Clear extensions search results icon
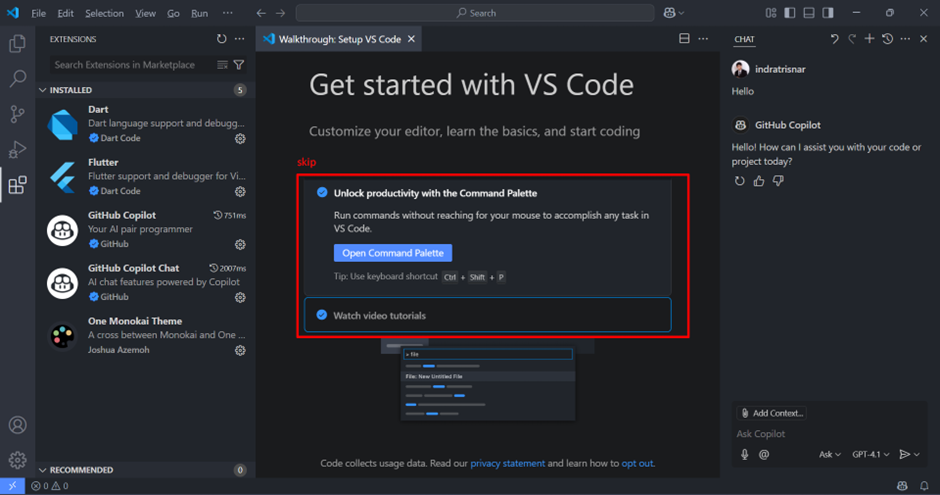 (222, 65)
